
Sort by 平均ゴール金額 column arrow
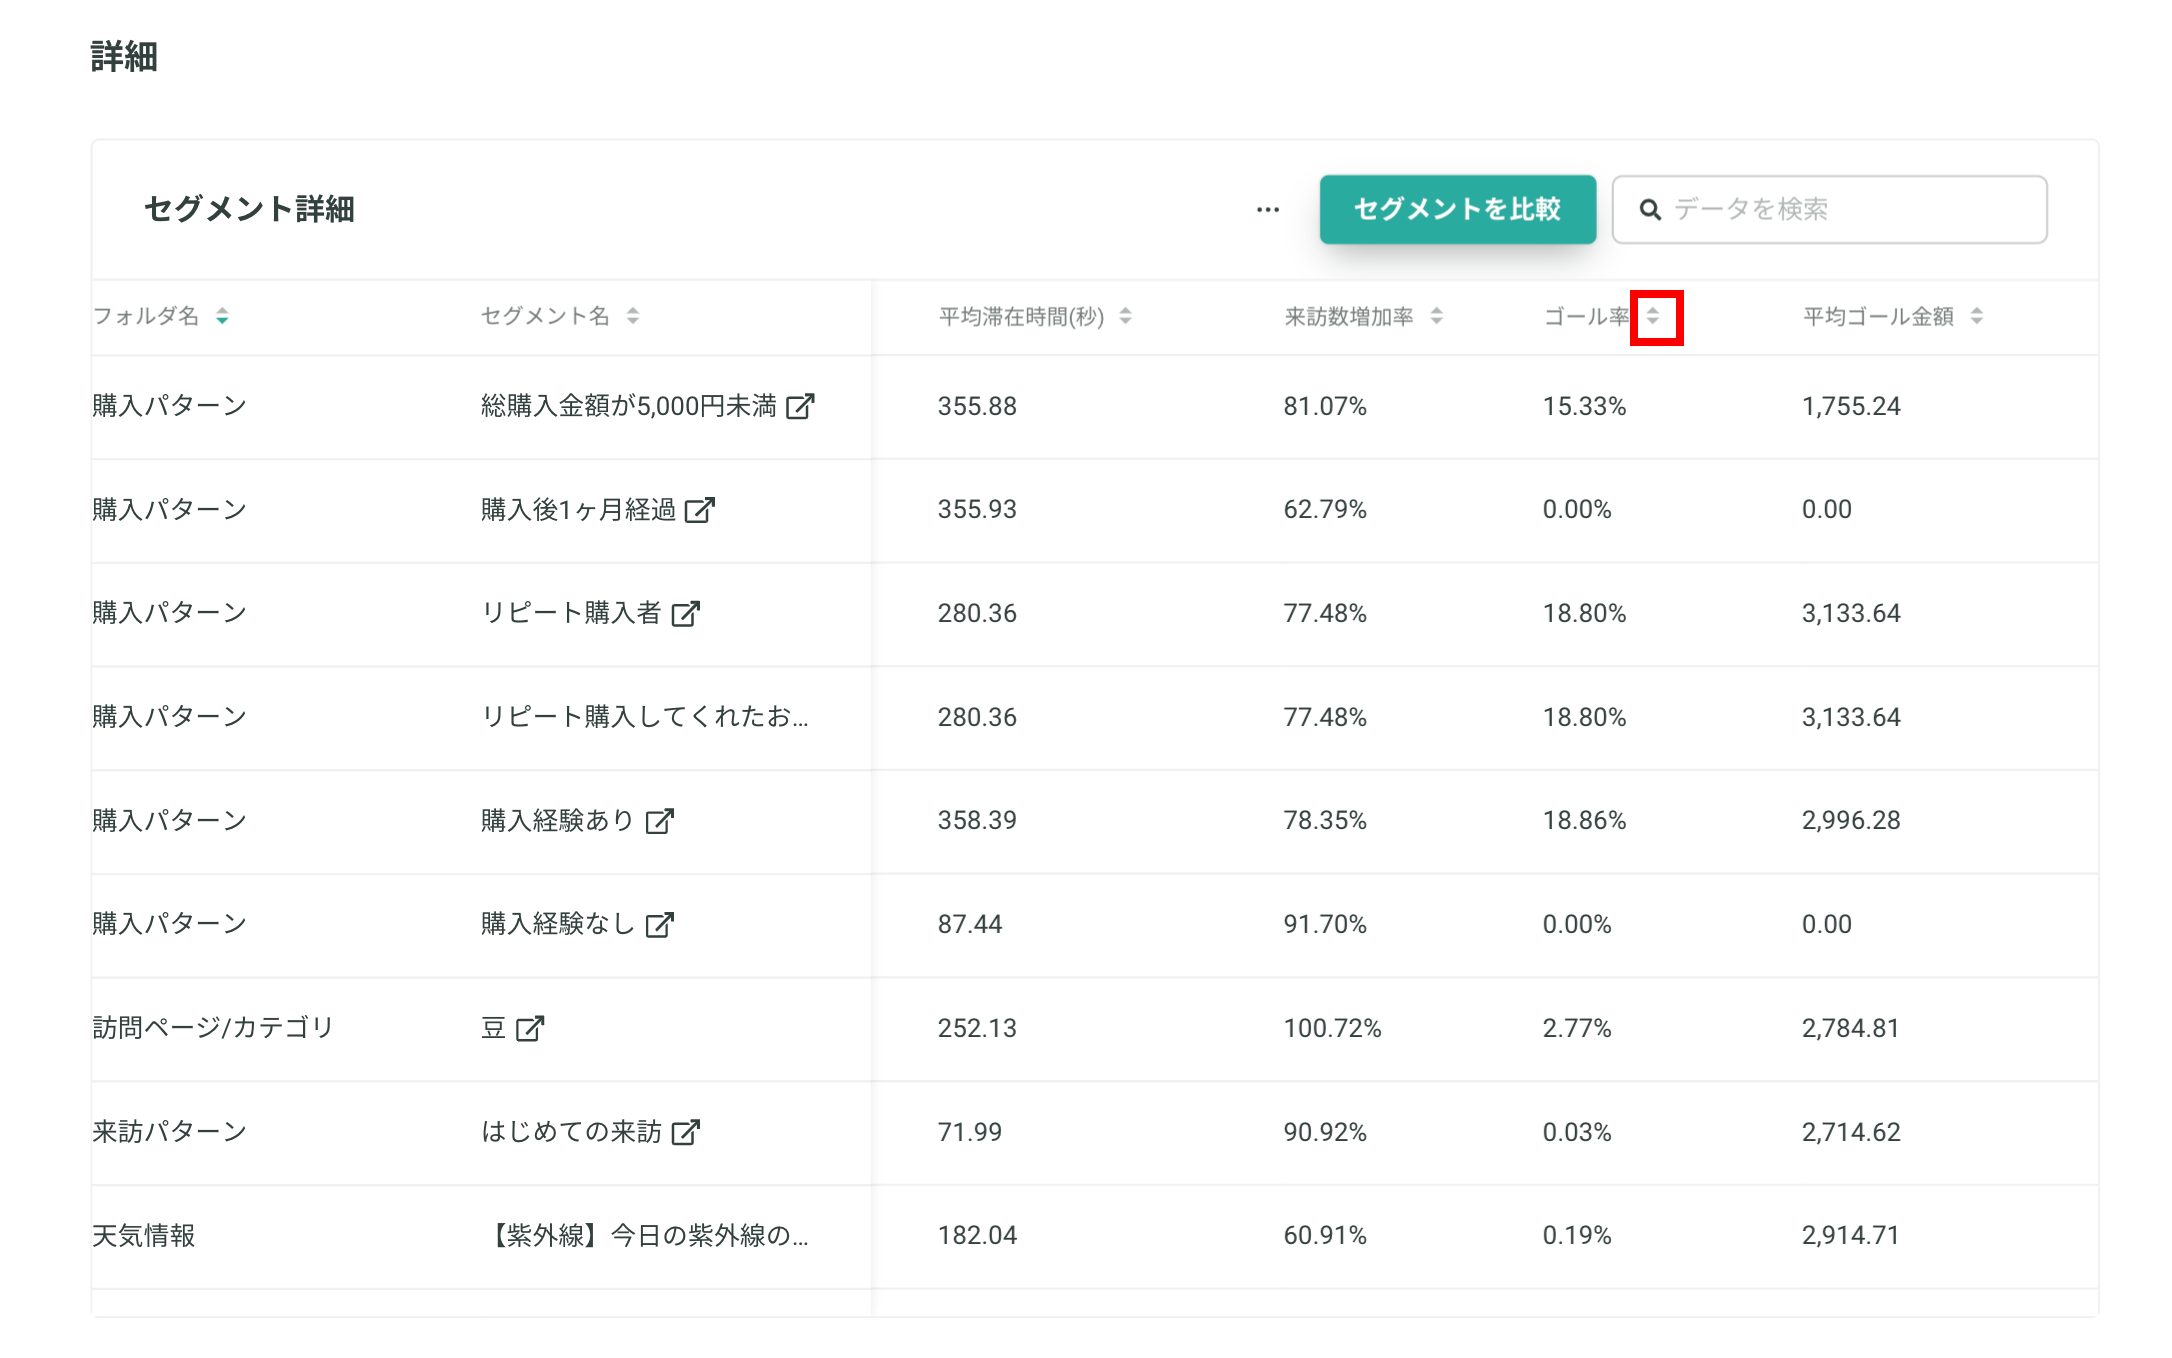click(x=1977, y=316)
